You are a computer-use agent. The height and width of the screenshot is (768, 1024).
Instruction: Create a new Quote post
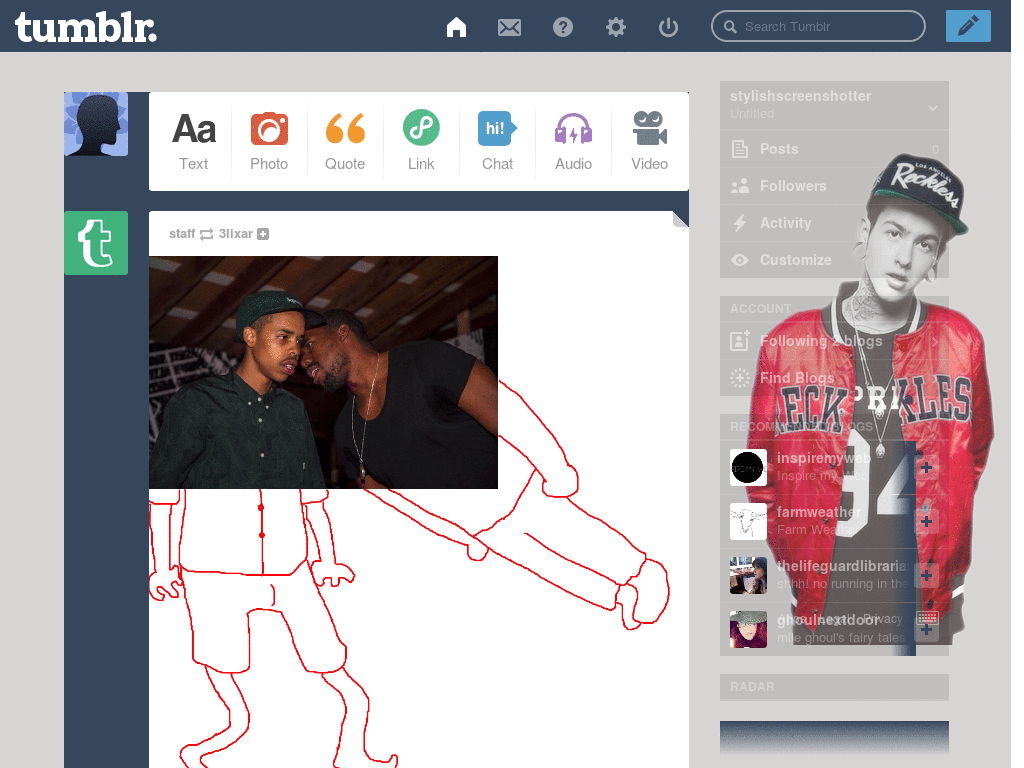[x=345, y=141]
